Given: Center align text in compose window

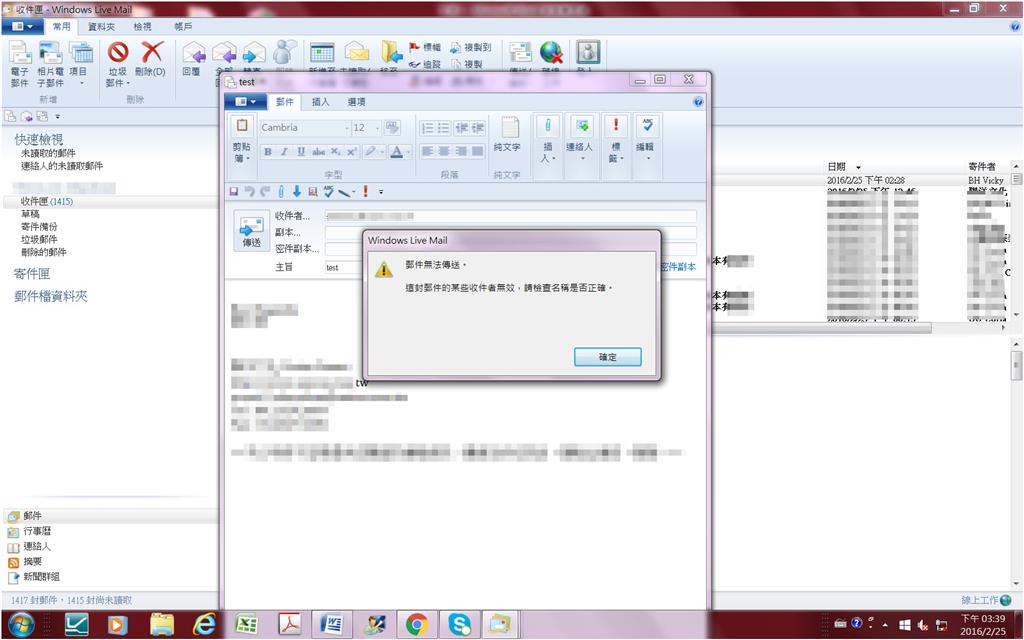Looking at the screenshot, I should coord(444,152).
